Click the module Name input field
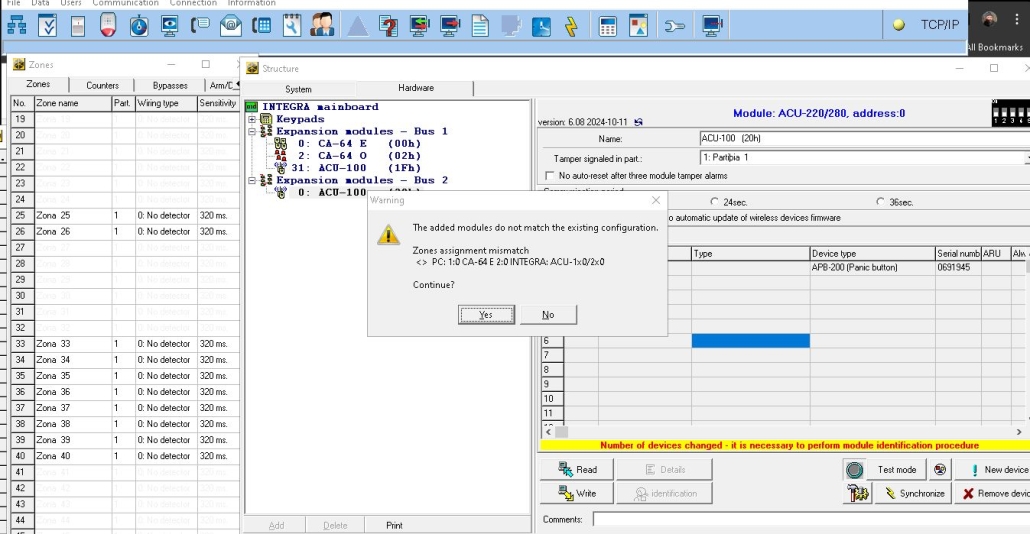The width and height of the screenshot is (1030, 534). point(860,139)
